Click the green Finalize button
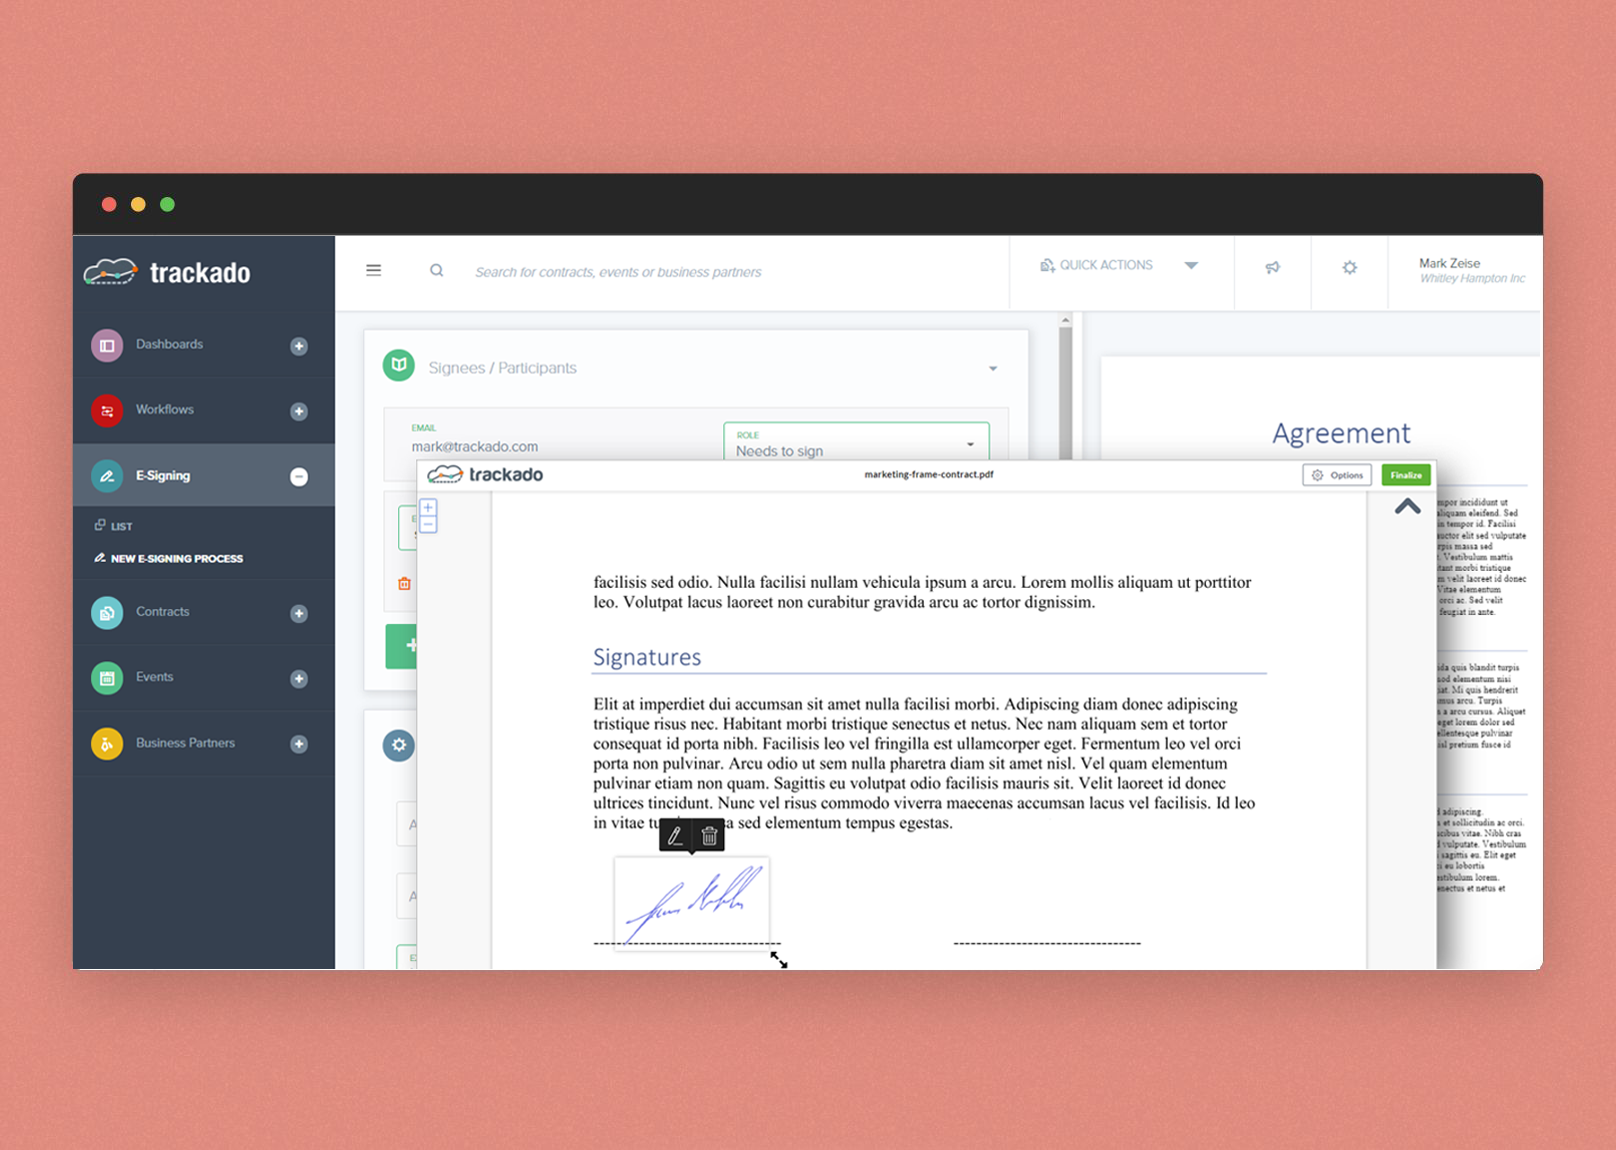1616x1150 pixels. [1405, 475]
